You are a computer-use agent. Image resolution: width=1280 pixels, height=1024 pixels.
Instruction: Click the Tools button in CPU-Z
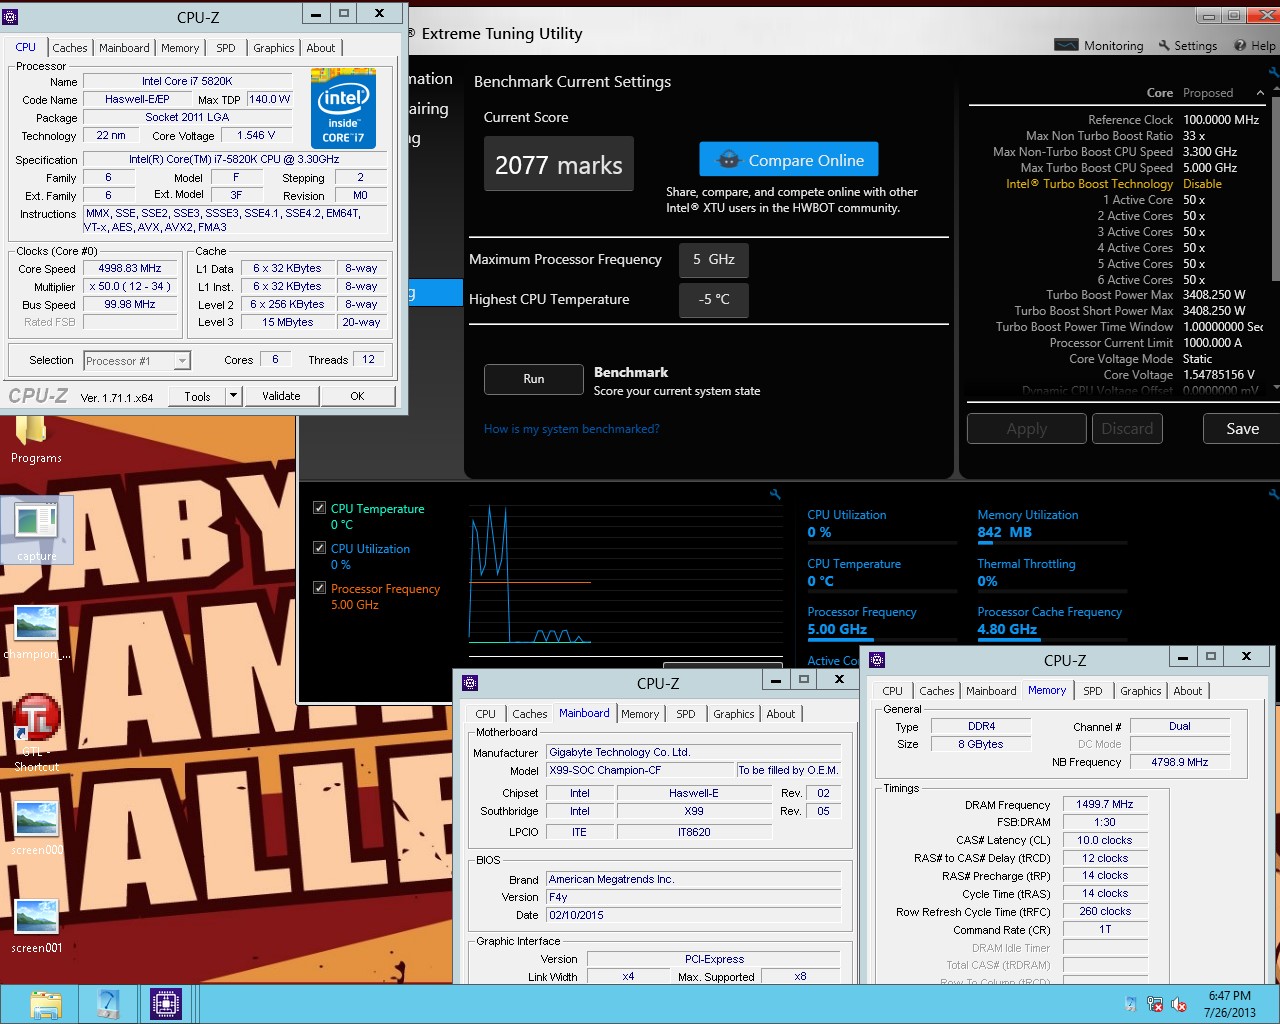click(198, 396)
